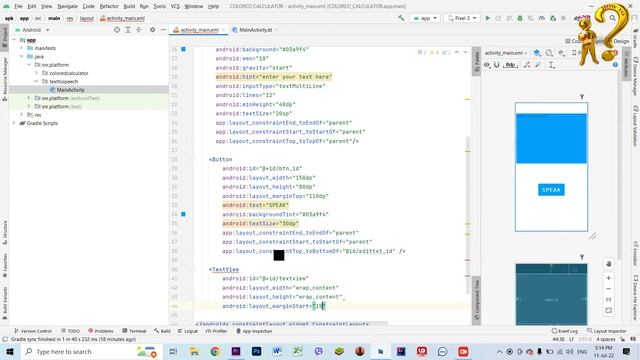Click Select Opened File target icon
Viewport: 640px width, 360px height.
[117, 30]
